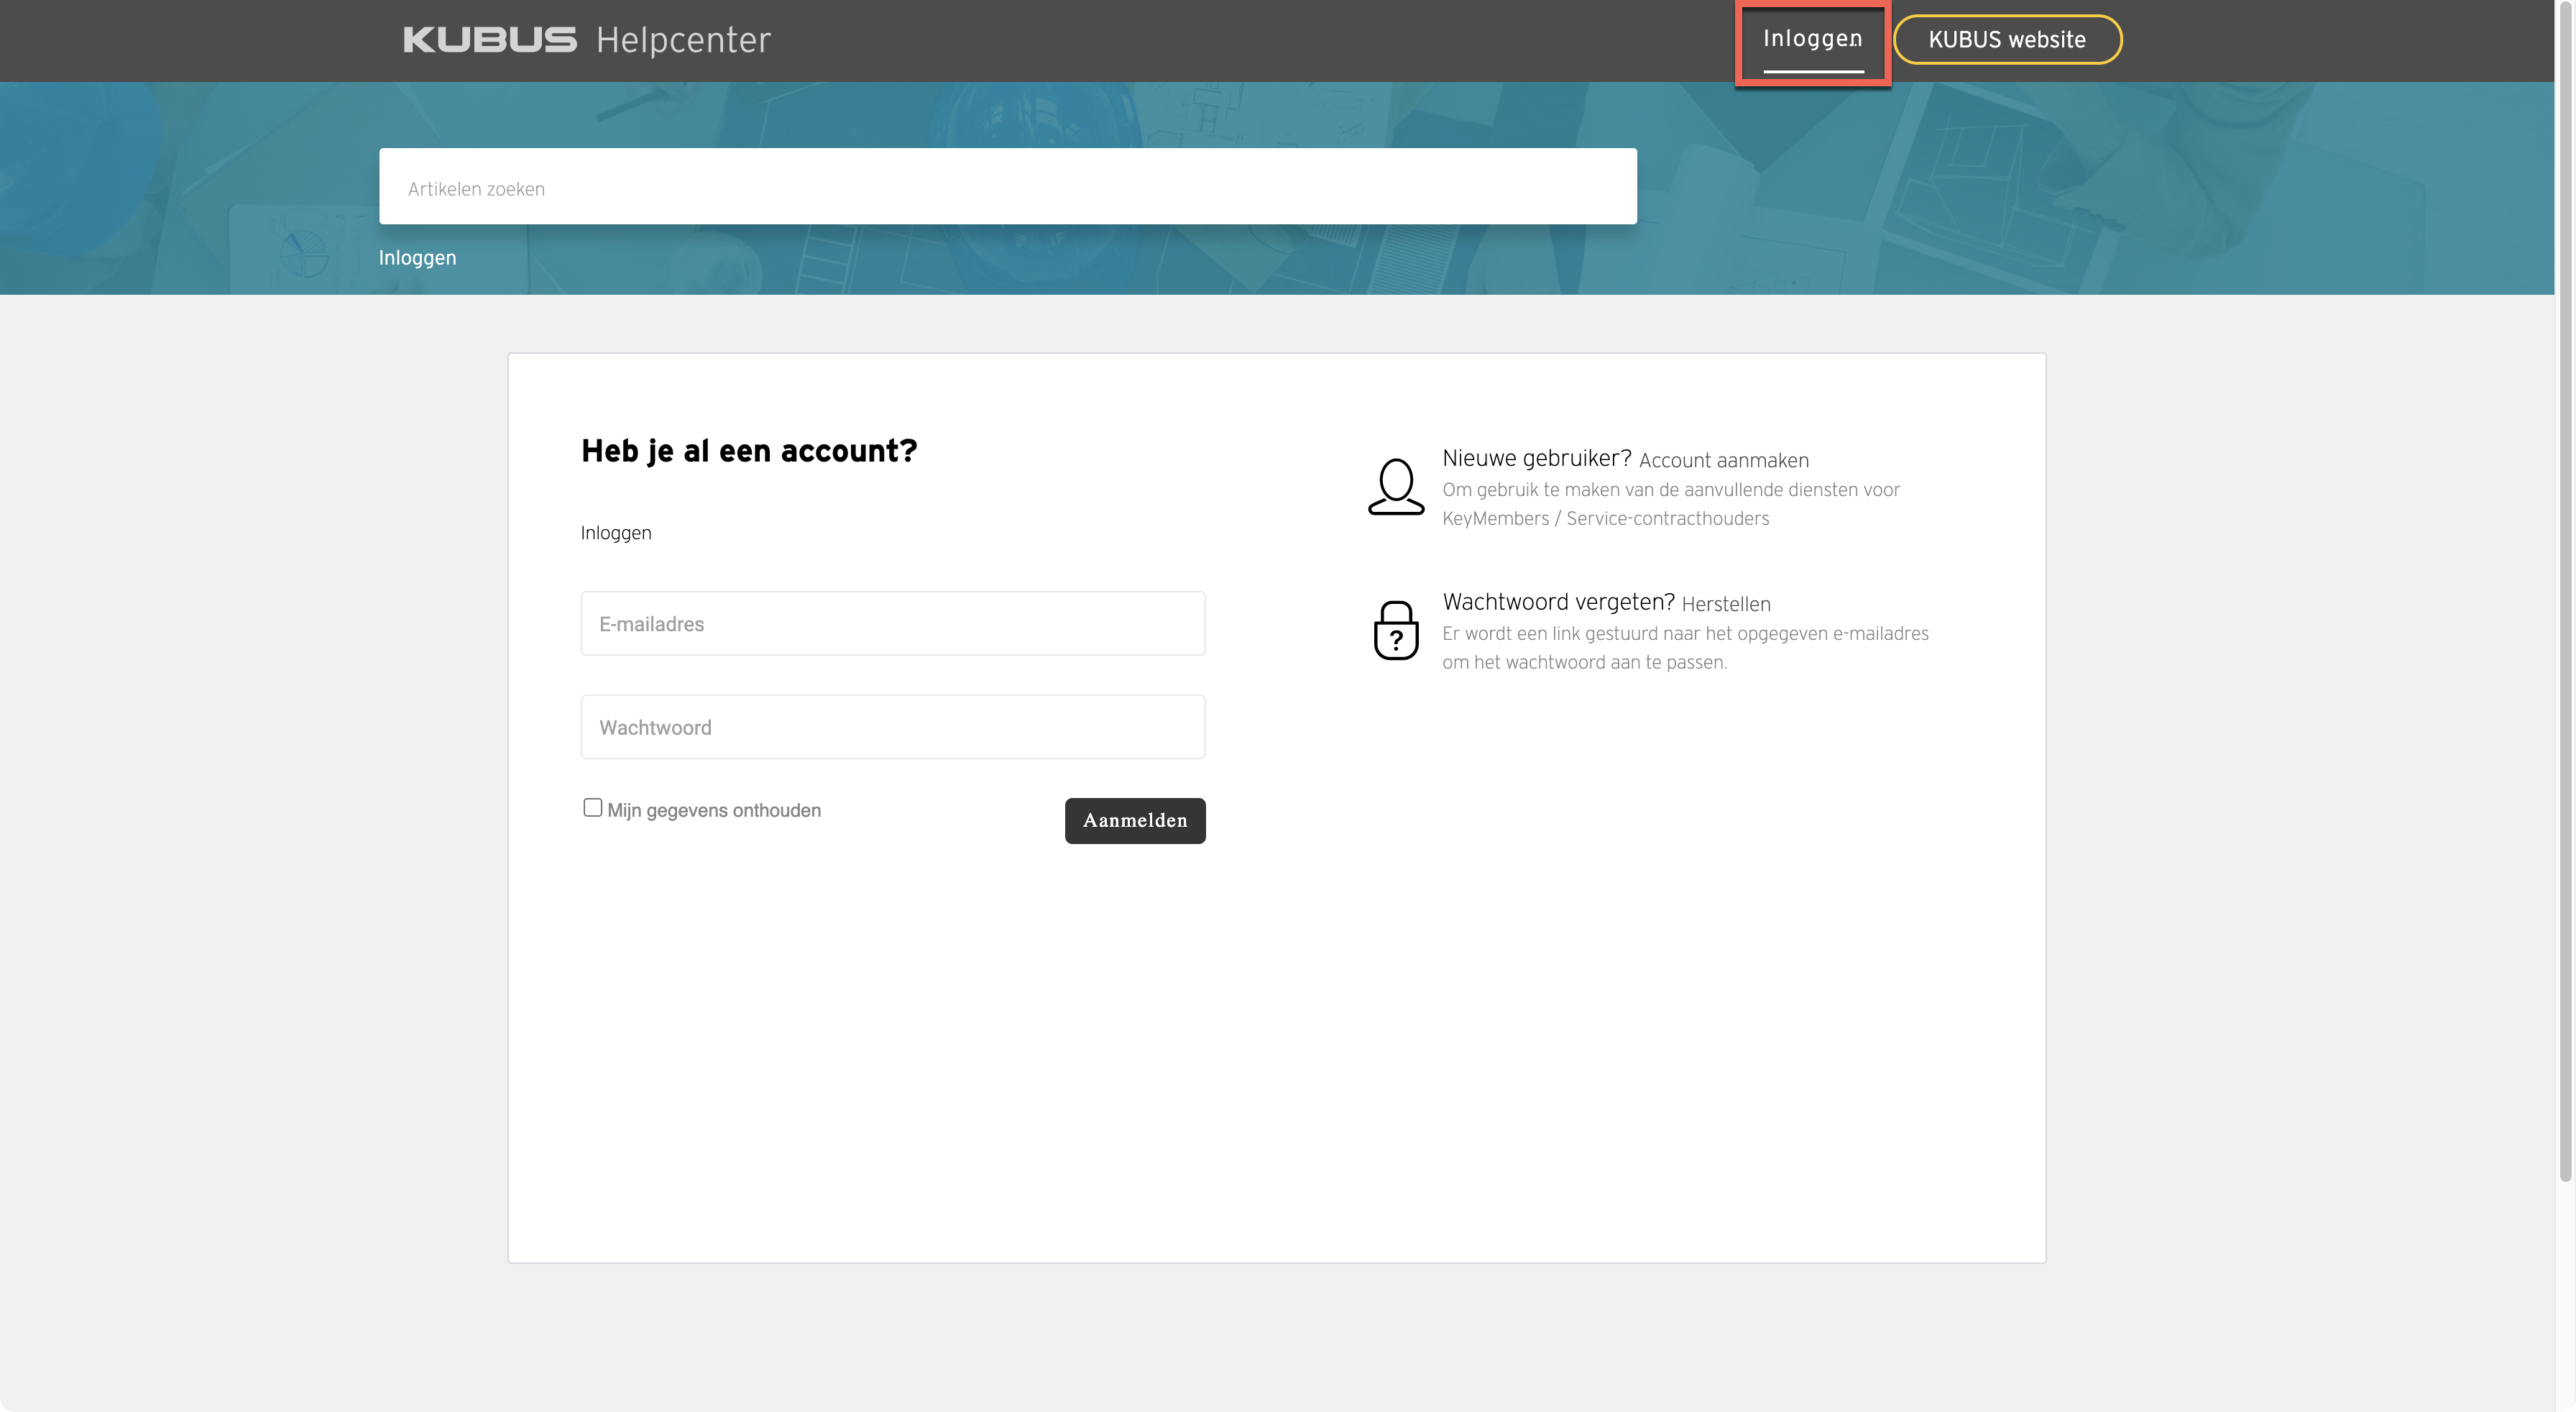Focus the Artikelen zoeken search field
The width and height of the screenshot is (2576, 1412).
[1007, 187]
